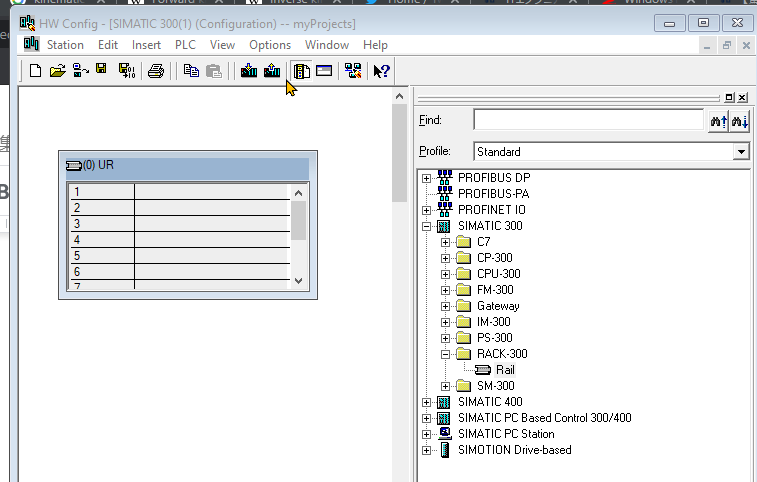Click search downward binoculars icon
Screen dimensions: 757x482
pyautogui.click(x=740, y=121)
